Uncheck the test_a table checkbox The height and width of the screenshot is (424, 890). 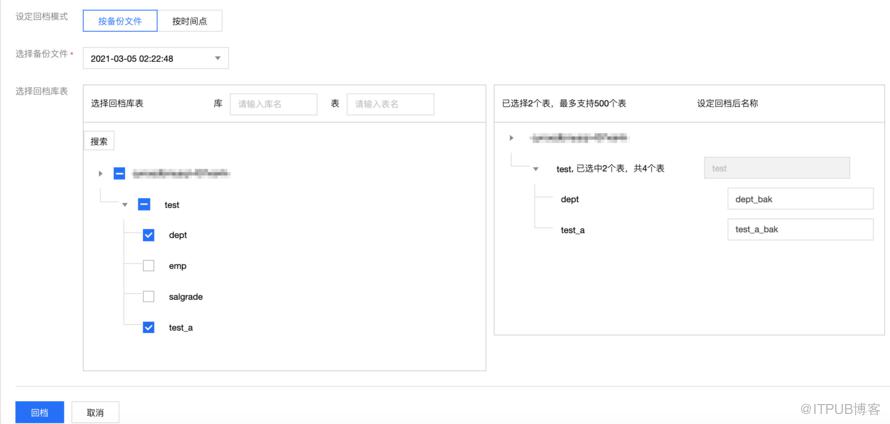[x=148, y=327]
